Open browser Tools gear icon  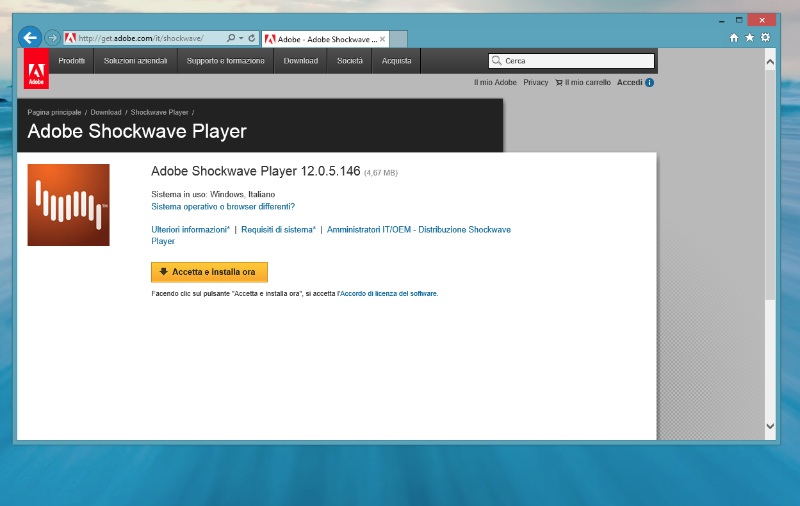pos(765,38)
